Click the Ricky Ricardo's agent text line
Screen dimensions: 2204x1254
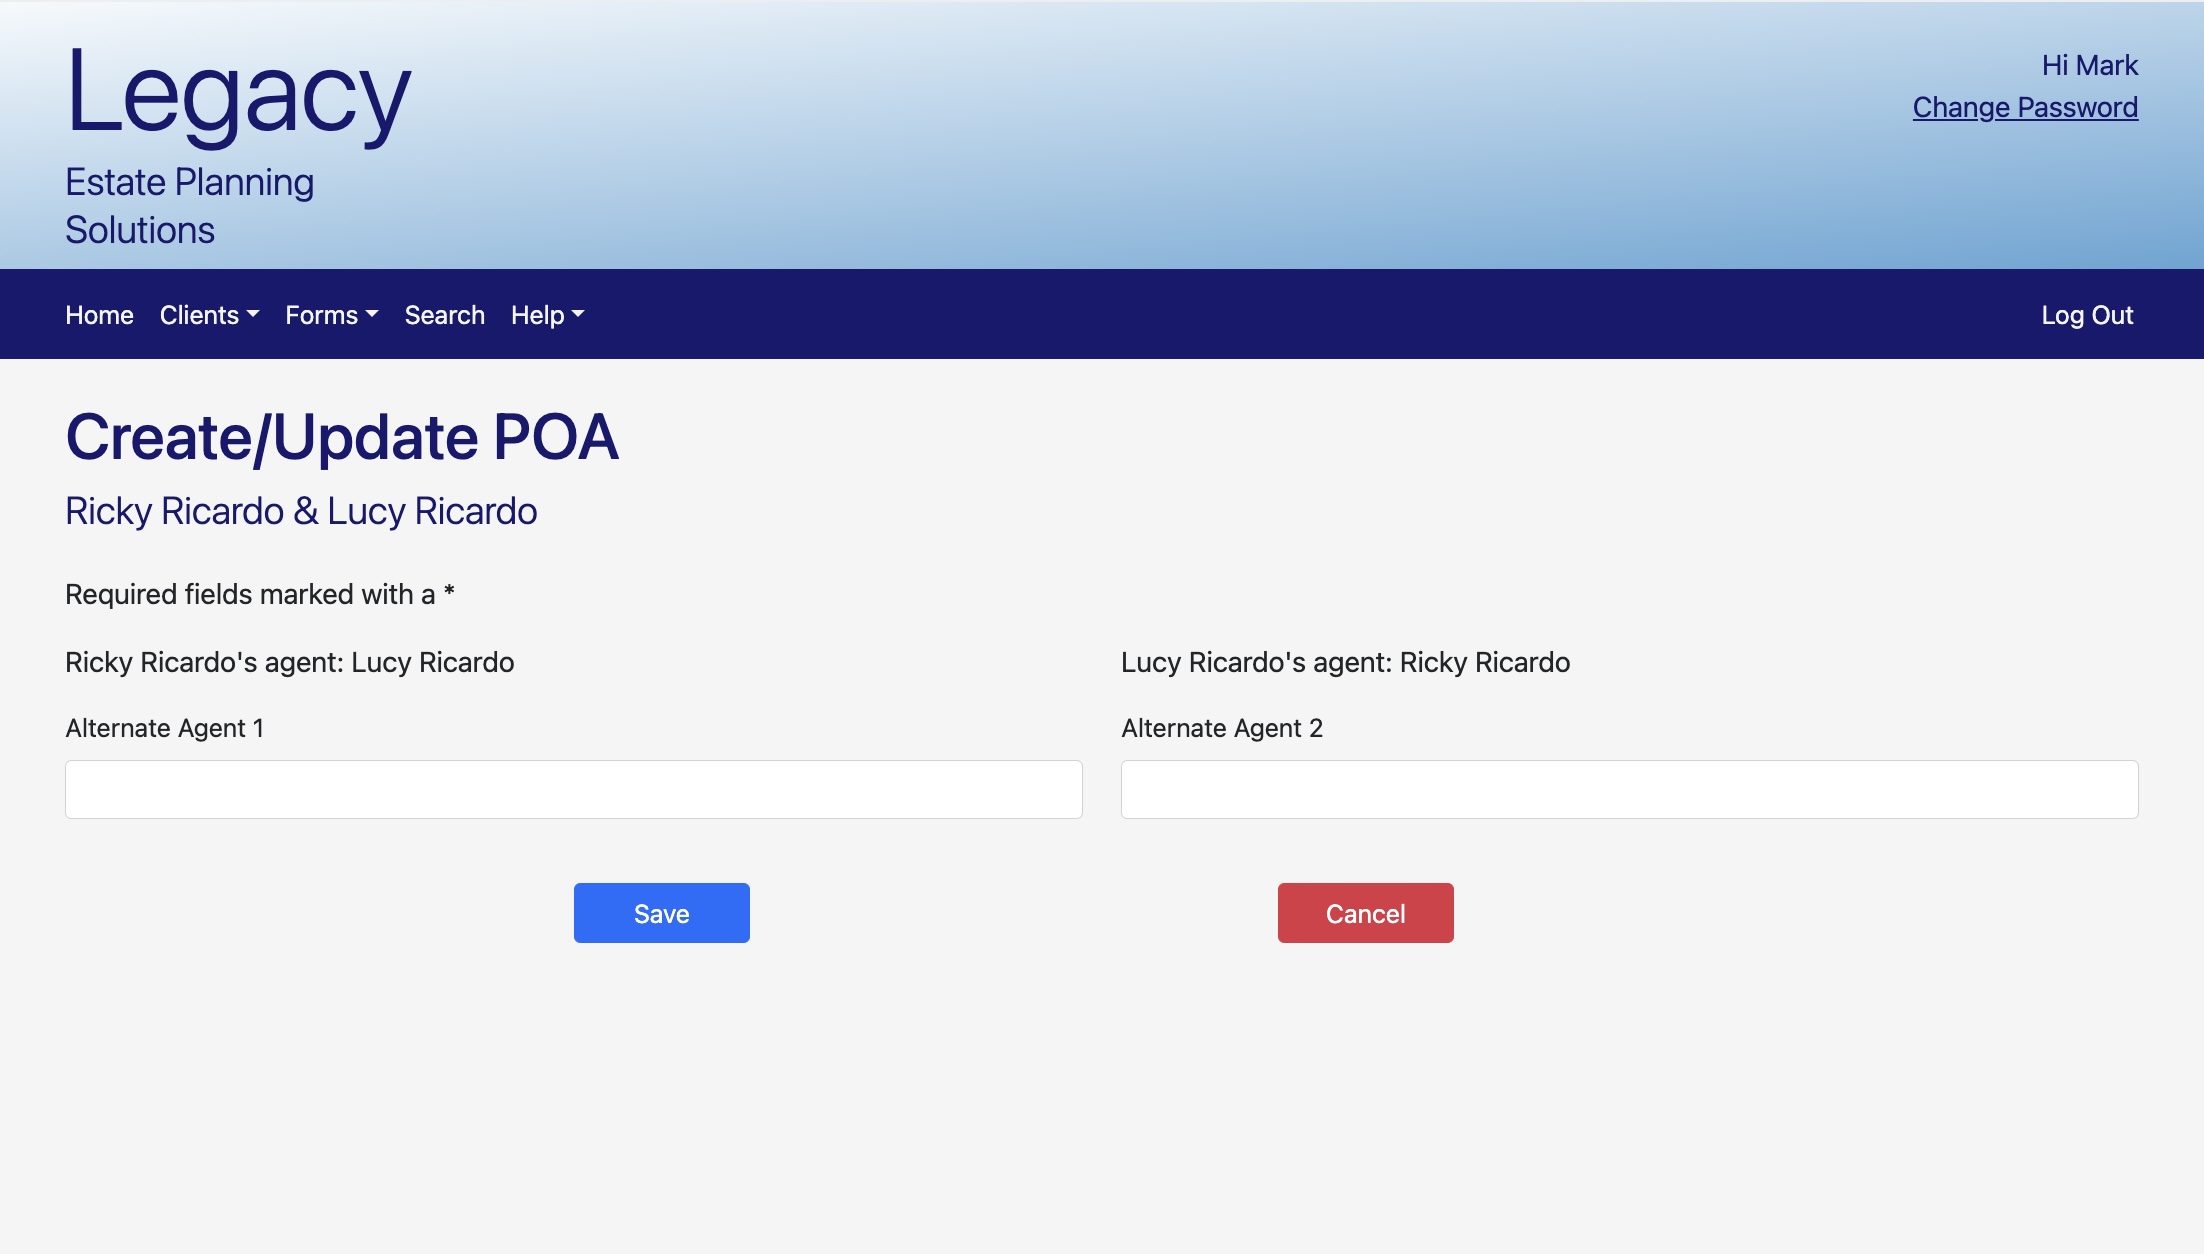(x=289, y=662)
